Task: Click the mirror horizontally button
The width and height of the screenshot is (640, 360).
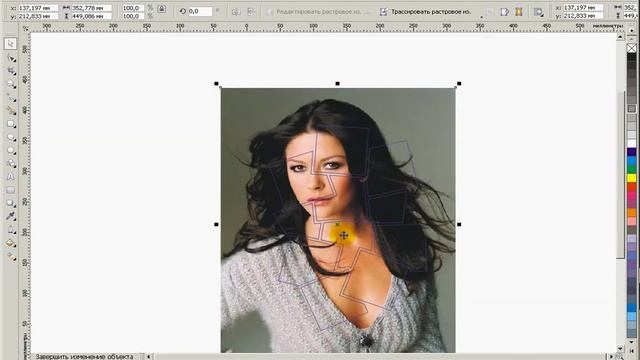Action: [x=236, y=12]
